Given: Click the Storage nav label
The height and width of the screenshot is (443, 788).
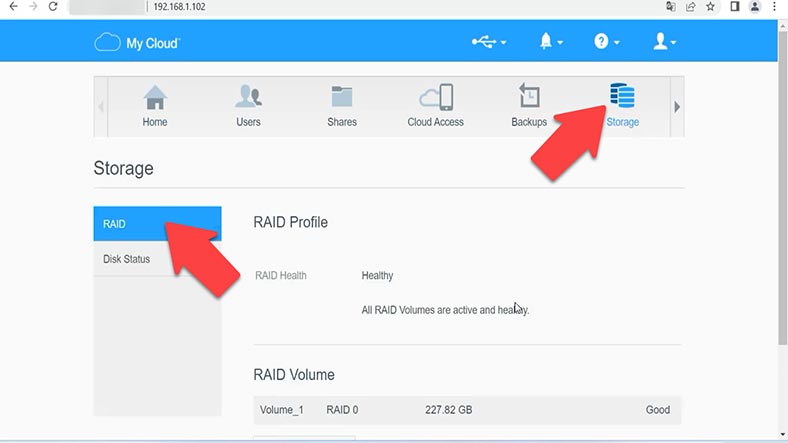Looking at the screenshot, I should click(623, 122).
